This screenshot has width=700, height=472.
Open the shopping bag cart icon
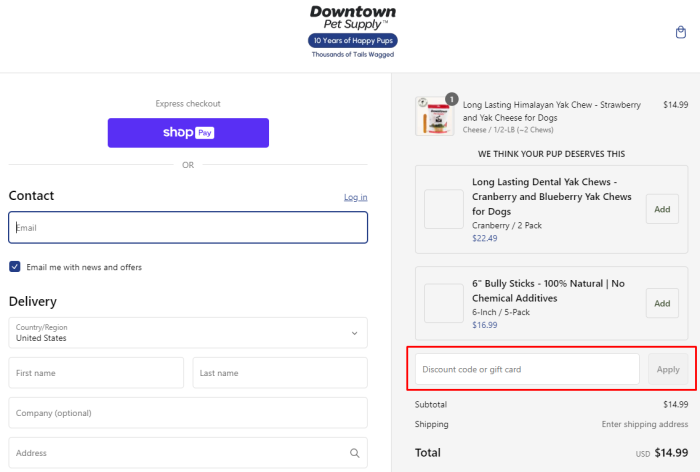680,32
